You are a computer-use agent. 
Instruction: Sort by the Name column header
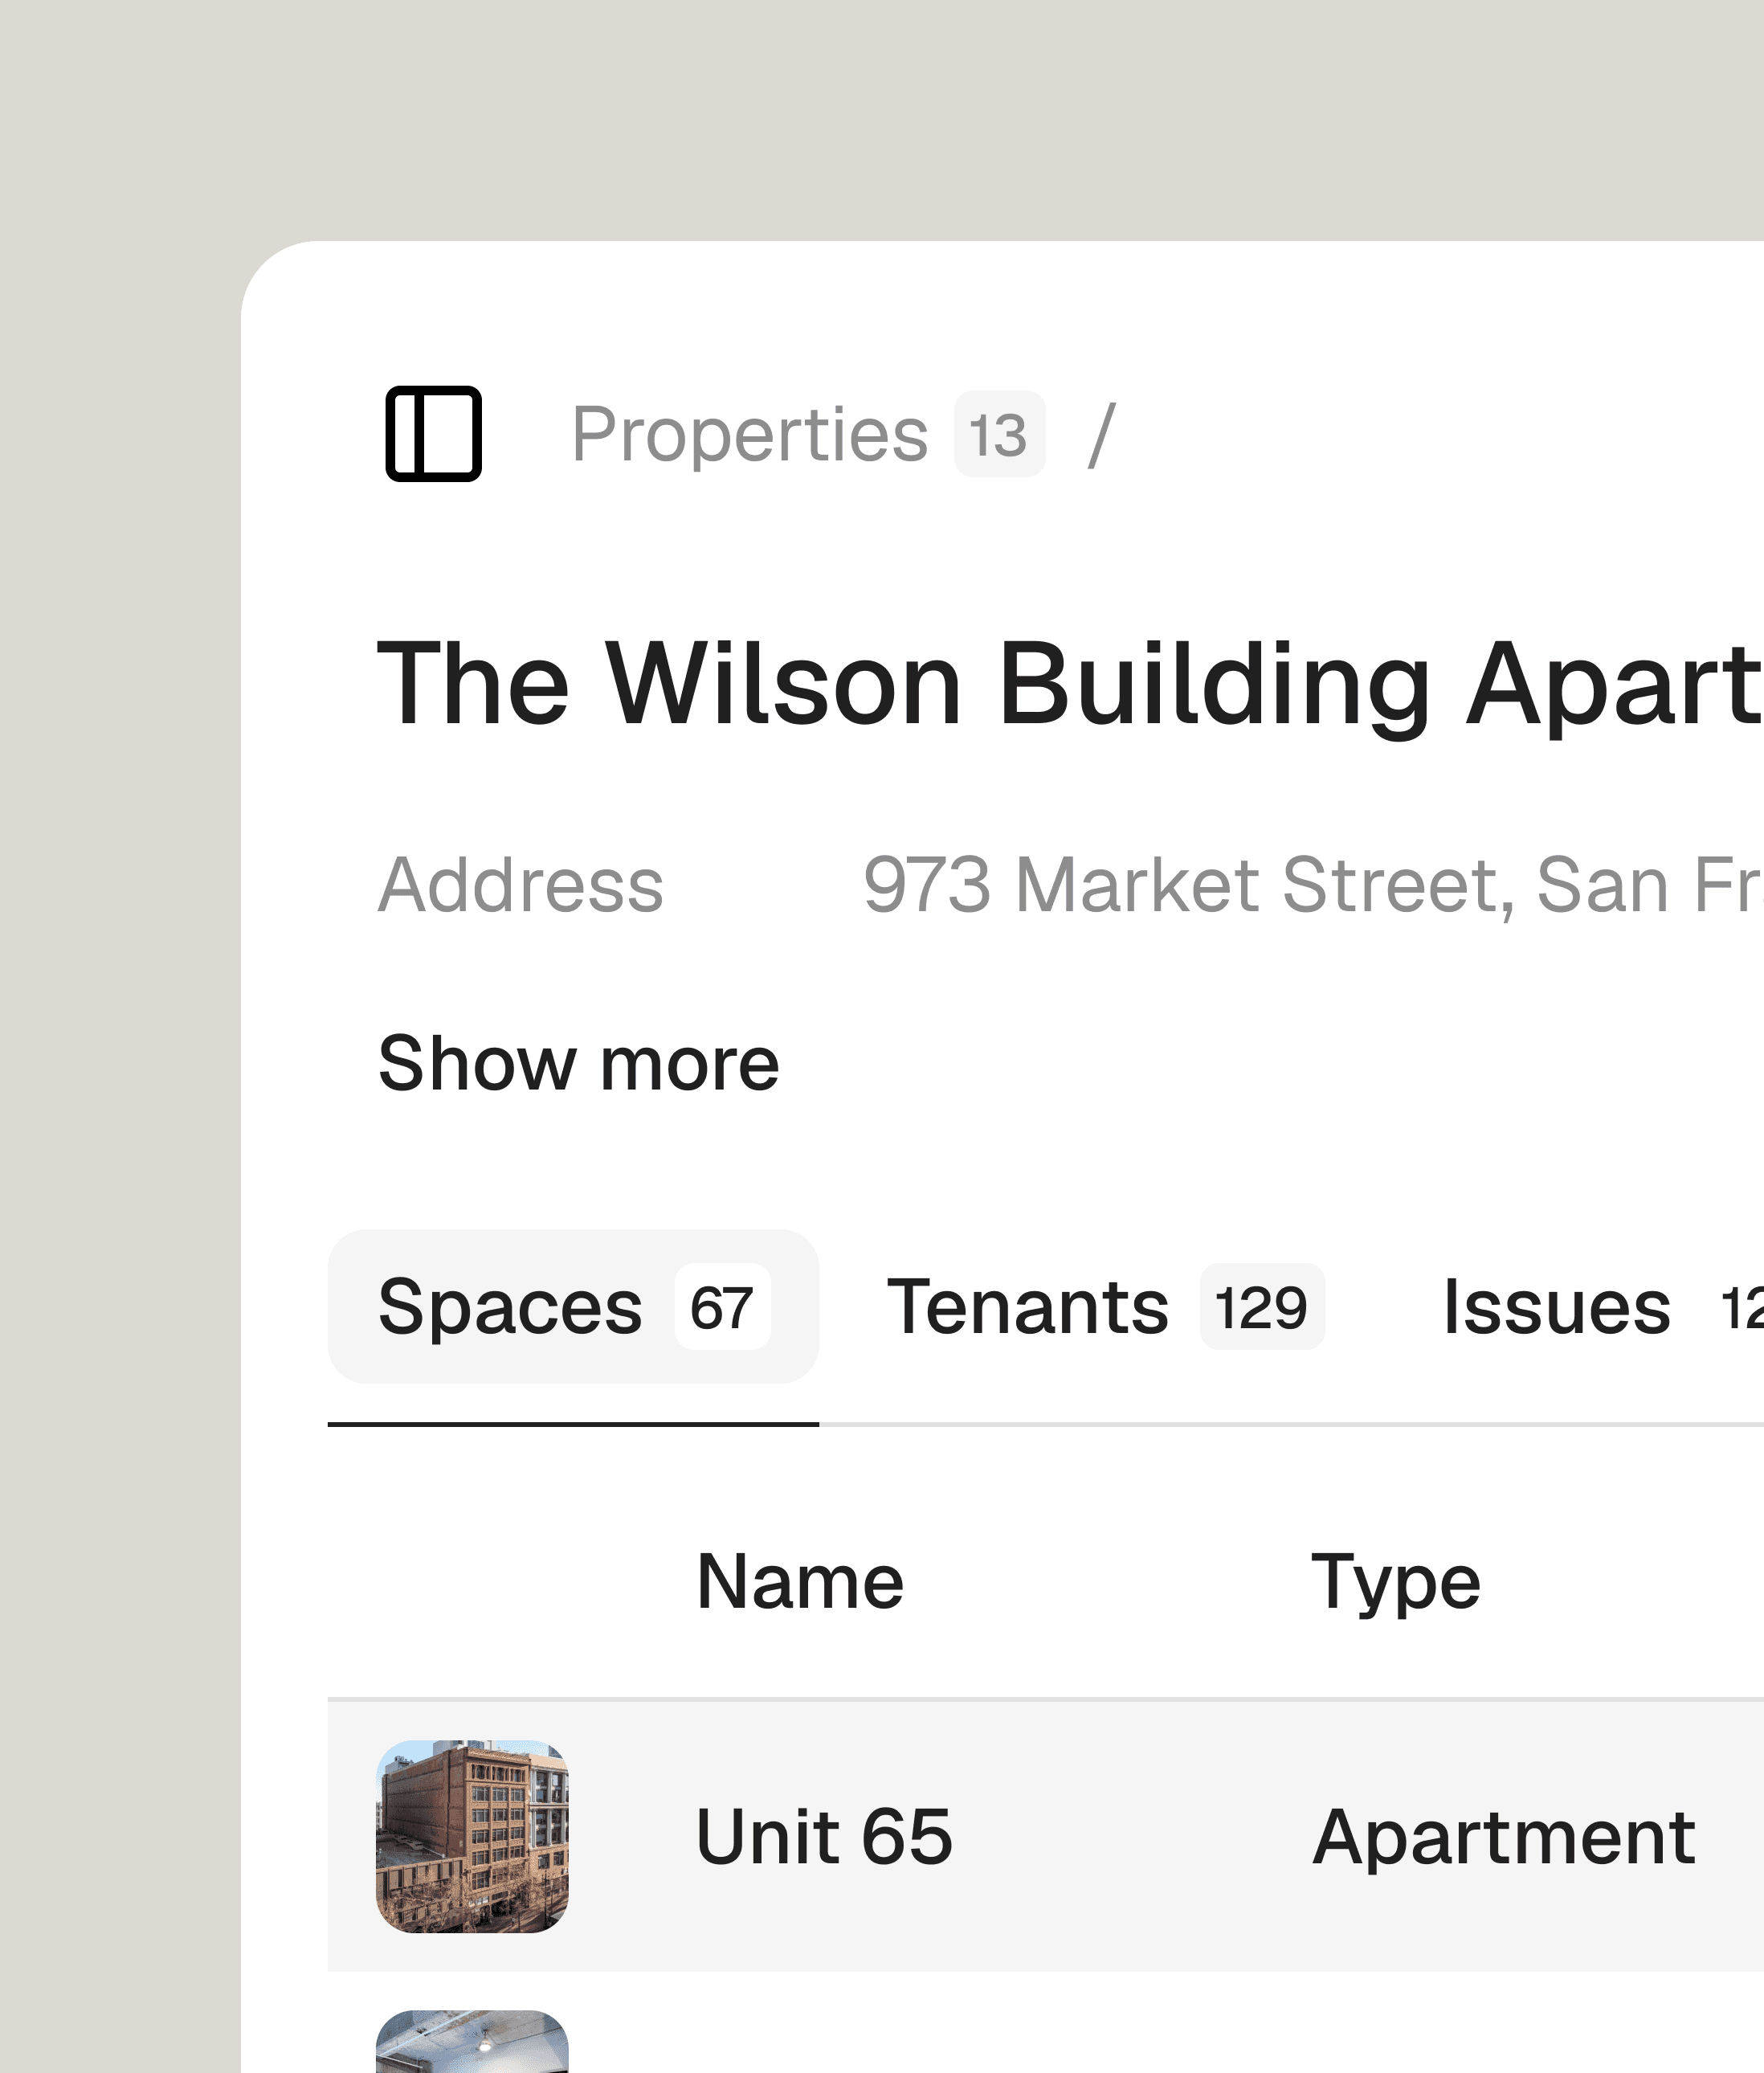[798, 1579]
